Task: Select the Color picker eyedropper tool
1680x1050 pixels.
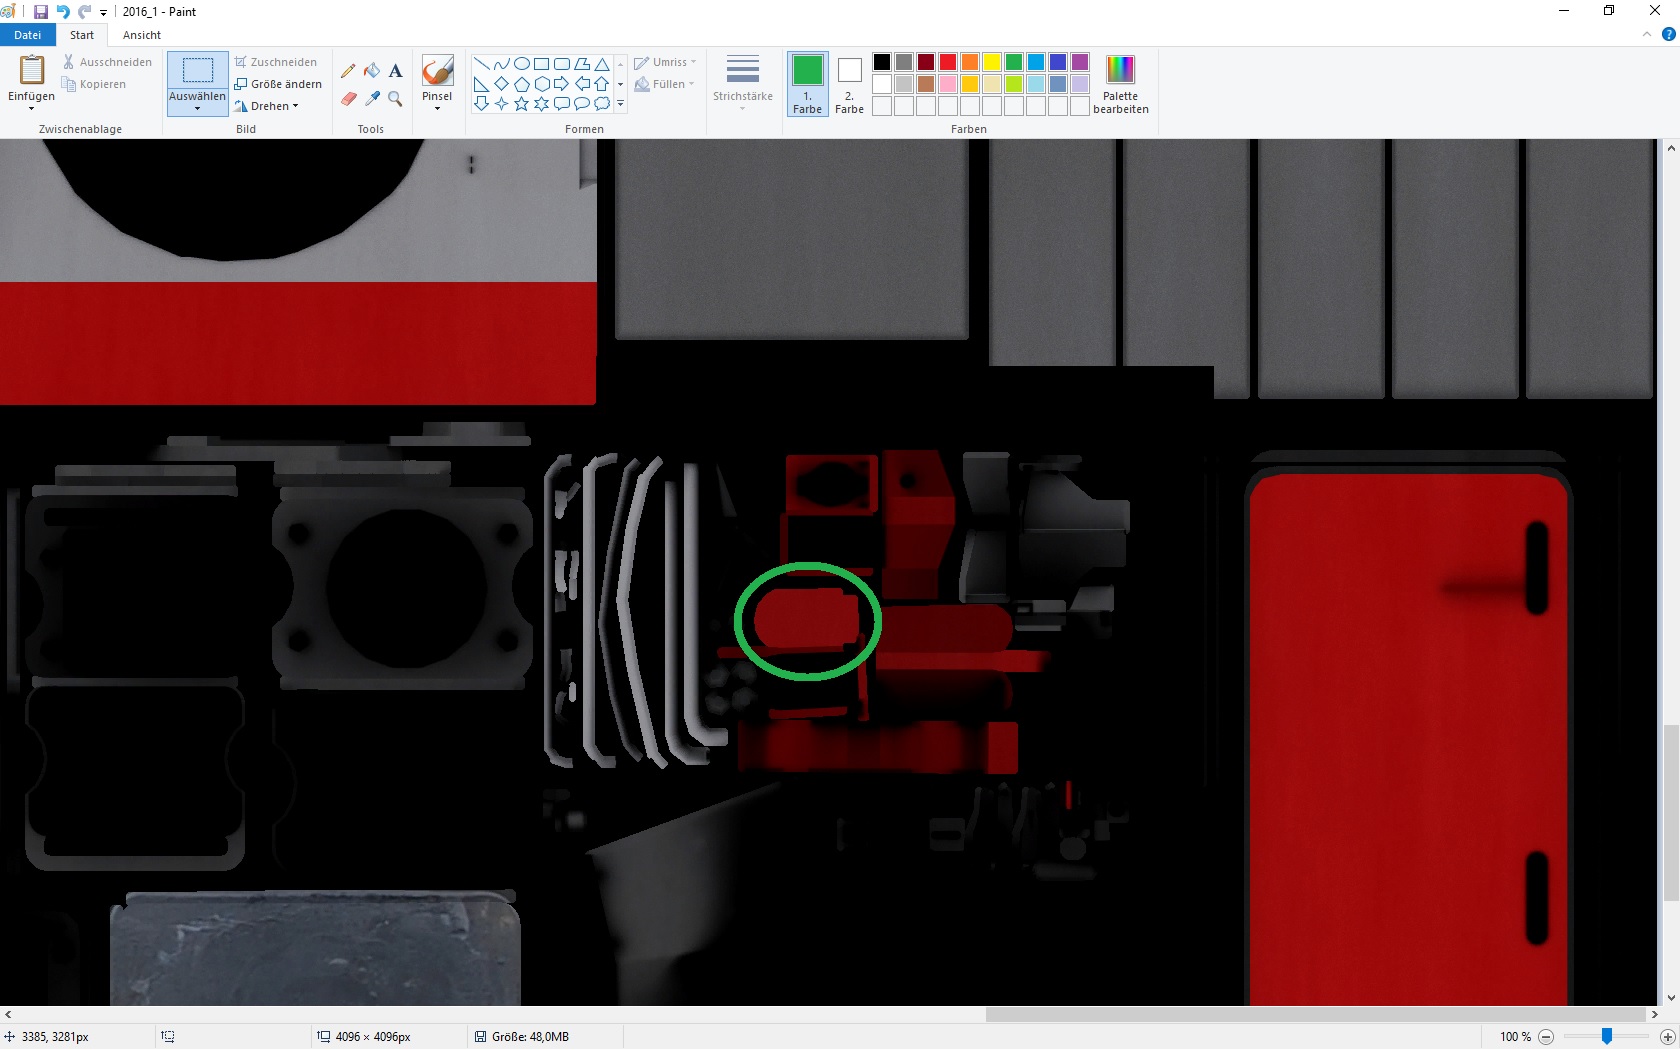Action: point(372,99)
